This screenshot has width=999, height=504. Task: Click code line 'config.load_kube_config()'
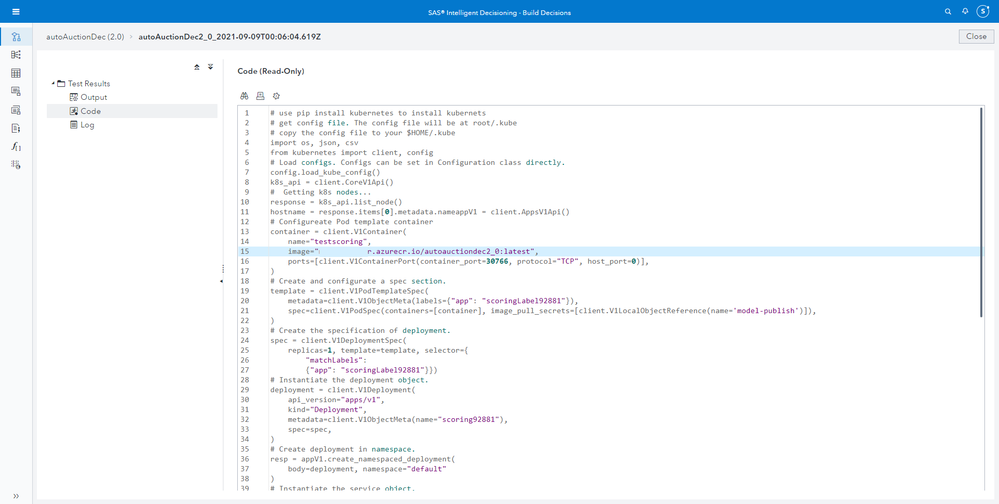[x=325, y=172]
